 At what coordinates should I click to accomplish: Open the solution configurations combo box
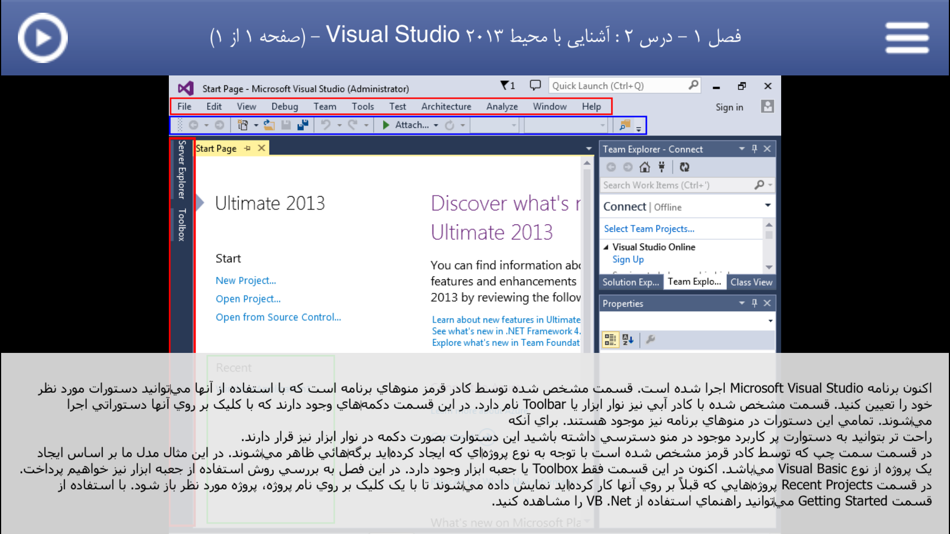coord(494,125)
